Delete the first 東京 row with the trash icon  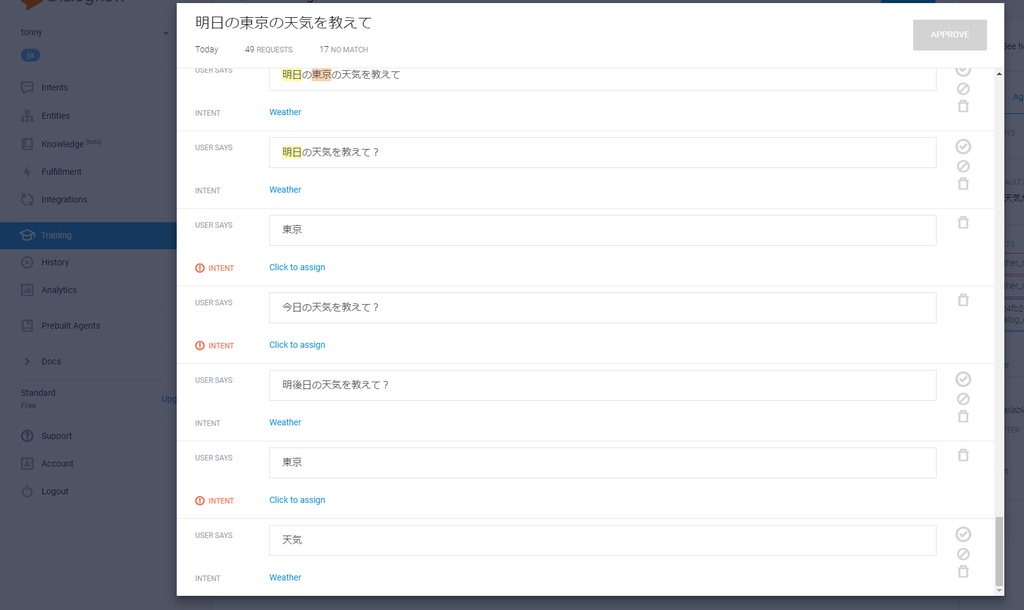tap(963, 223)
